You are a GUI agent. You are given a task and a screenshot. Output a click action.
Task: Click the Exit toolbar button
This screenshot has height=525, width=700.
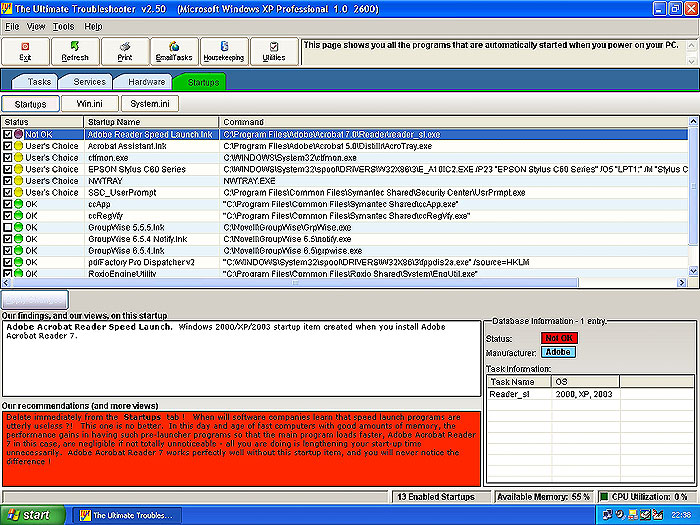tap(25, 52)
